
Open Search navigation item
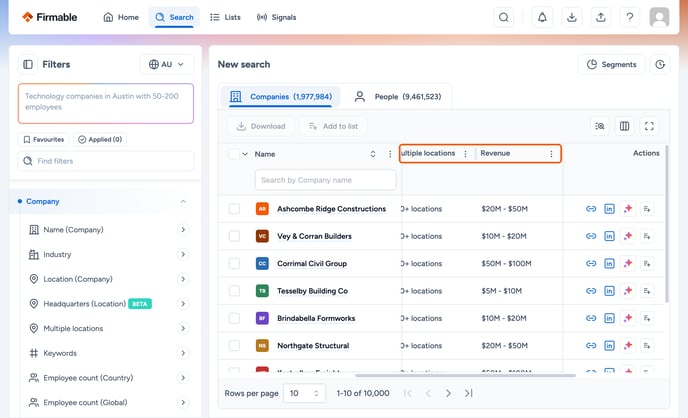pyautogui.click(x=174, y=17)
